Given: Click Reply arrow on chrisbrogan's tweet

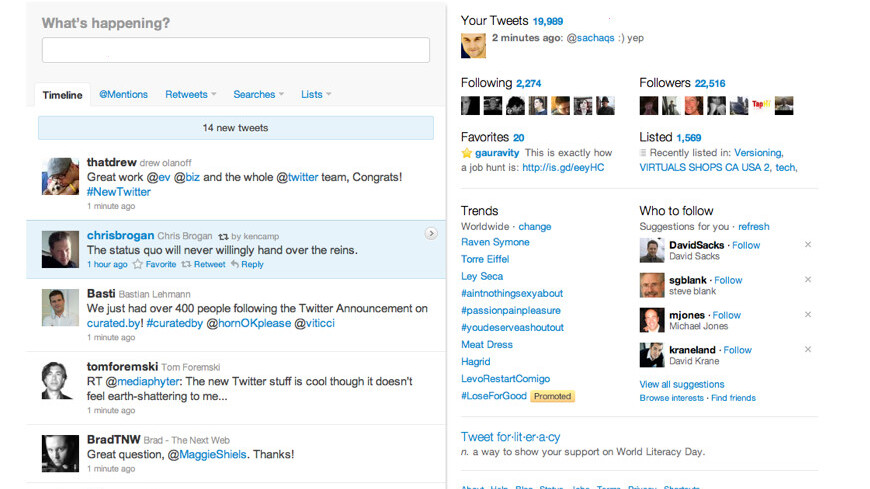Looking at the screenshot, I should coord(235,265).
